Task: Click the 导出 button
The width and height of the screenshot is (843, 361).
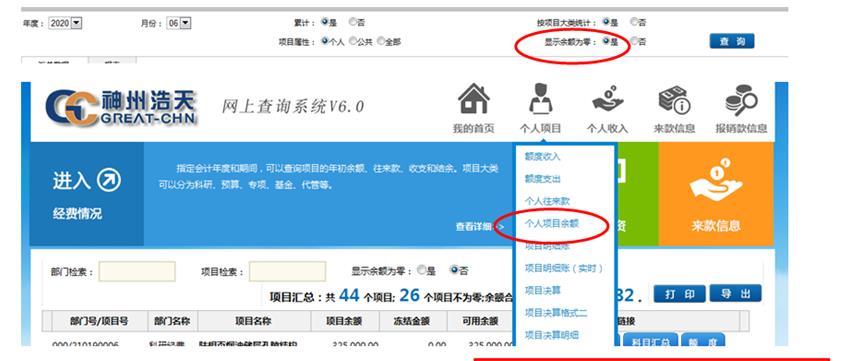Action: tap(735, 294)
